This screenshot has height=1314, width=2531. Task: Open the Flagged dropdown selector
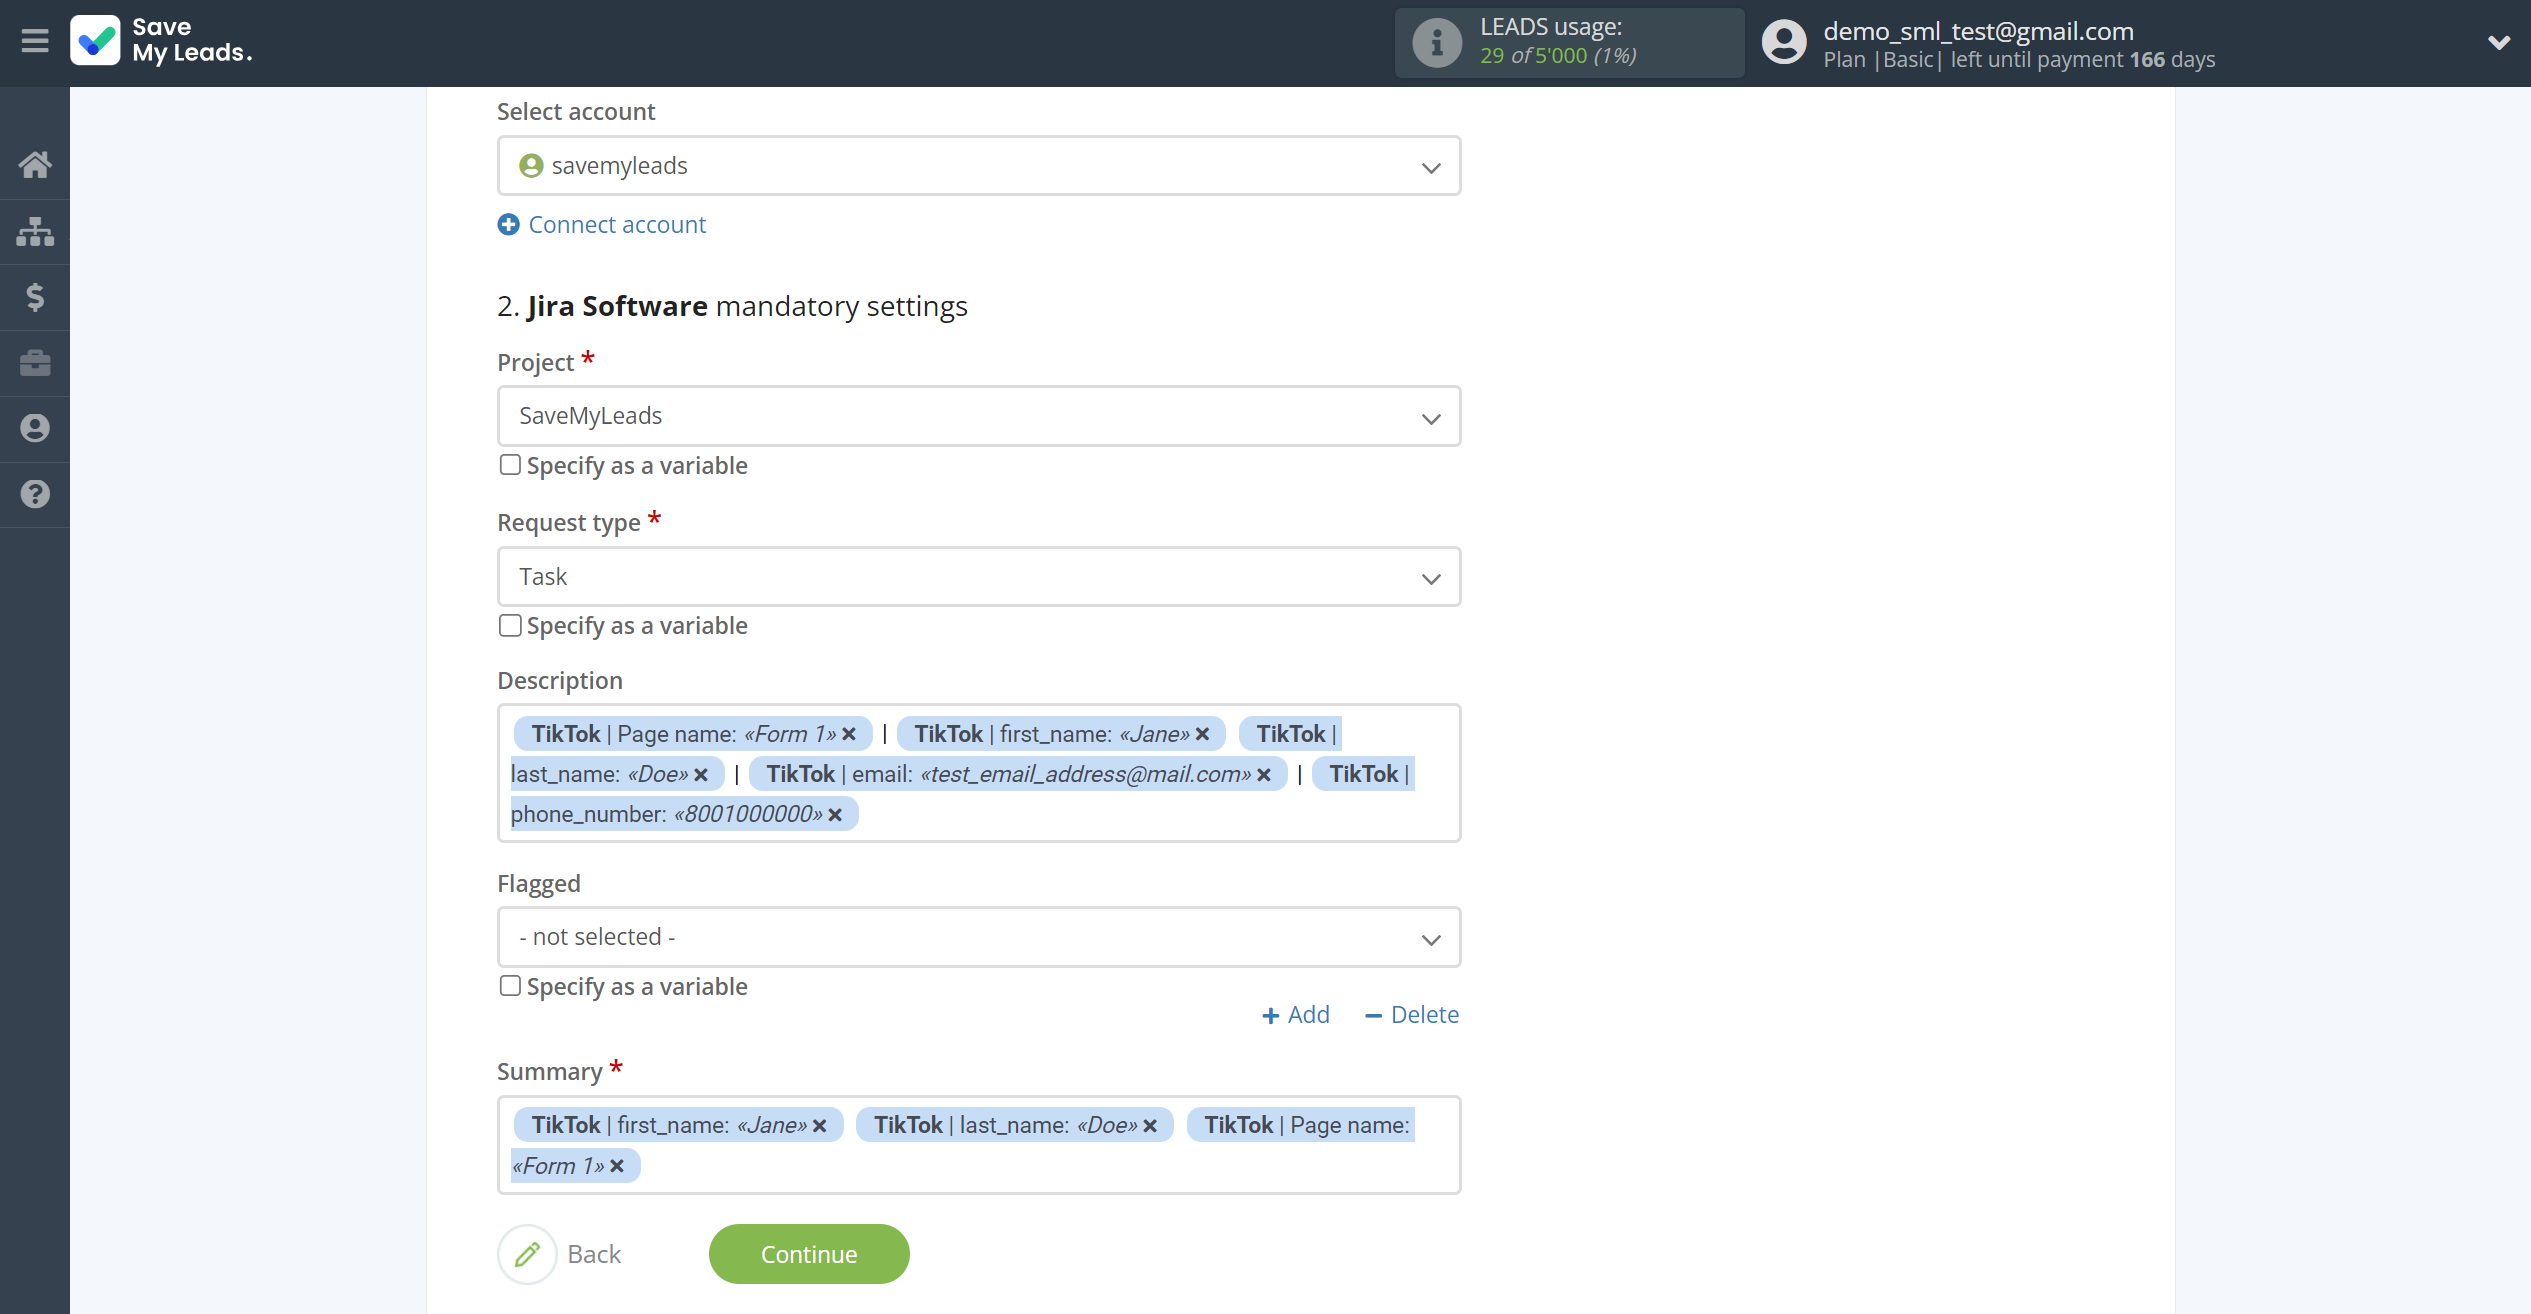[978, 936]
